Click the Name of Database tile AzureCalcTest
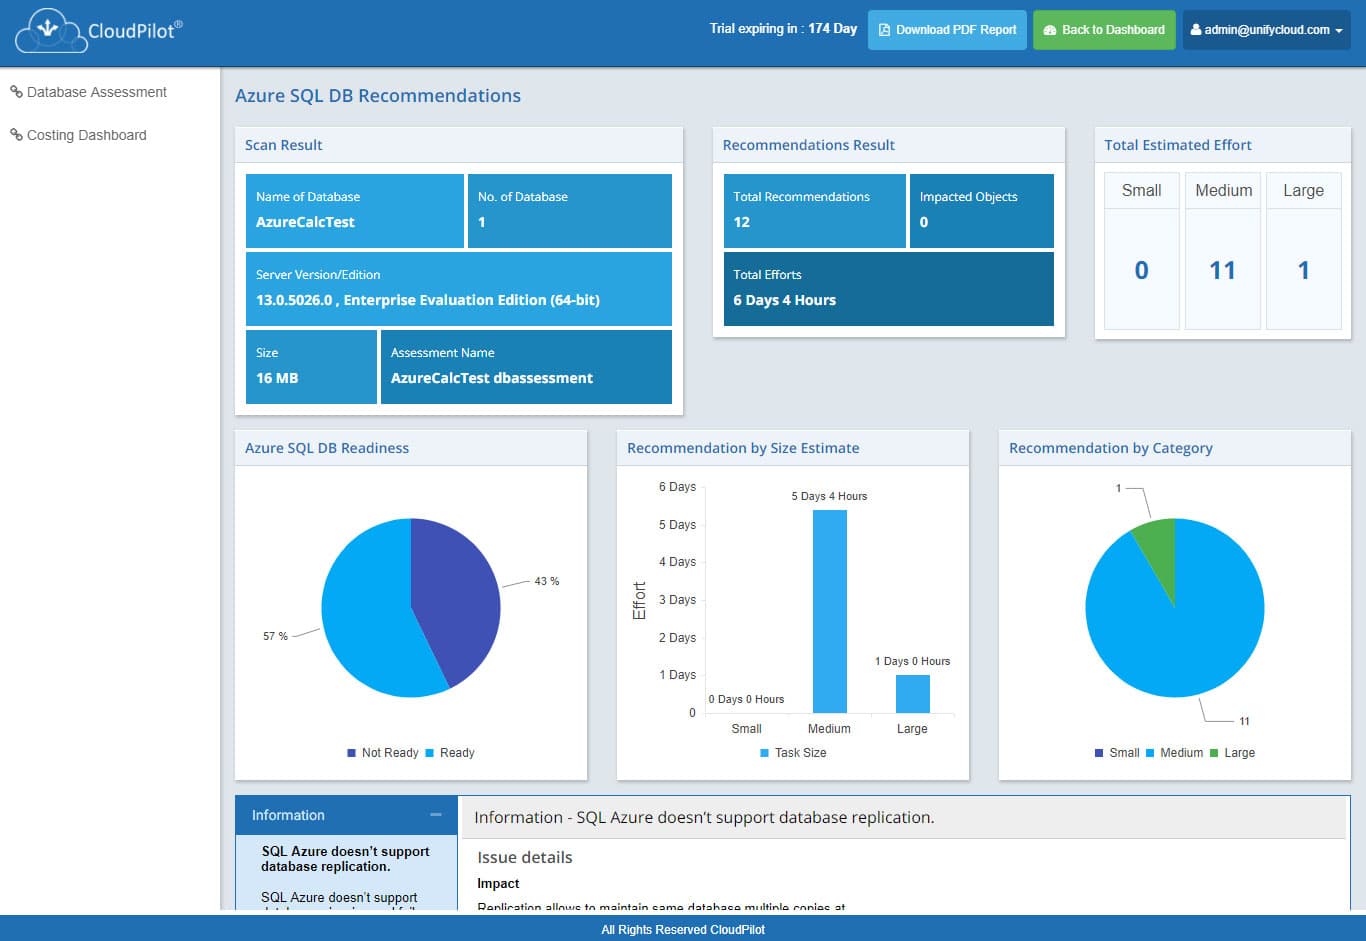The width and height of the screenshot is (1366, 941). click(355, 210)
